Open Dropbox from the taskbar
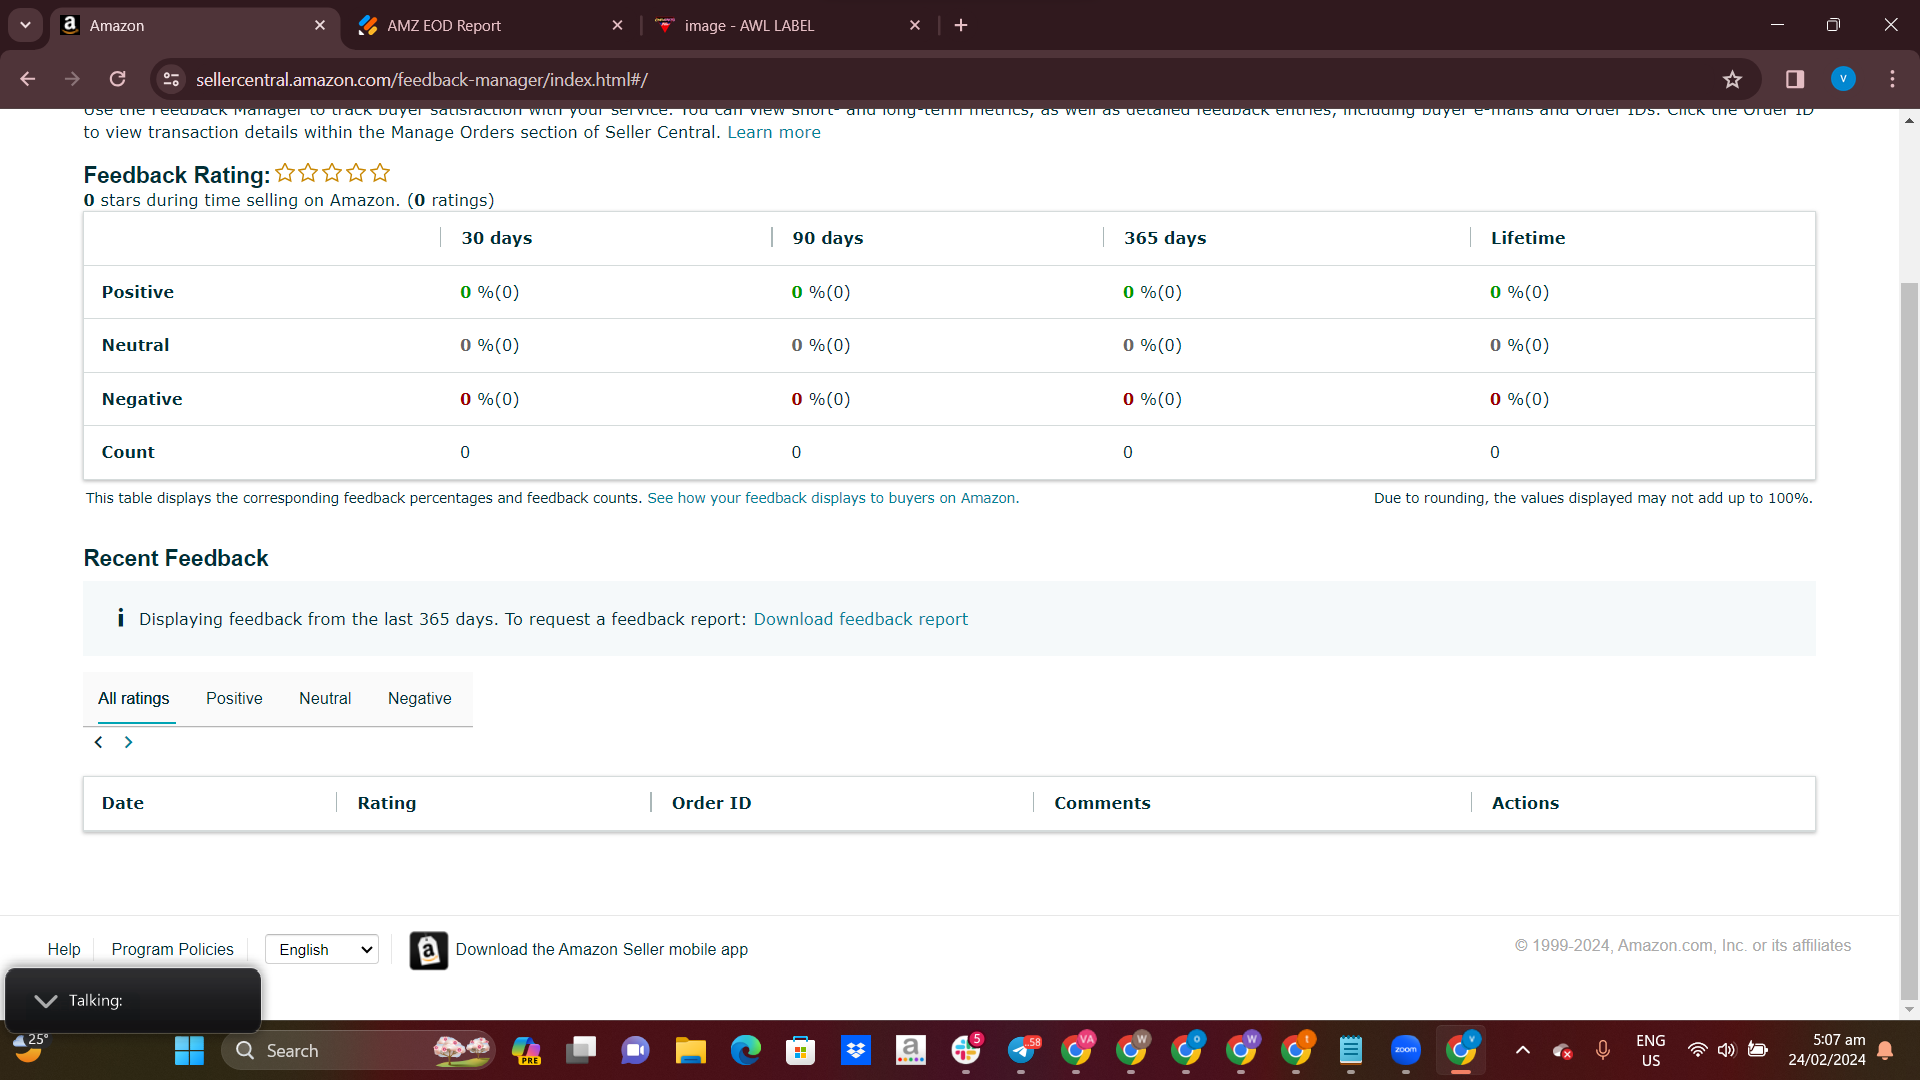The image size is (1920, 1080). pos(855,1051)
